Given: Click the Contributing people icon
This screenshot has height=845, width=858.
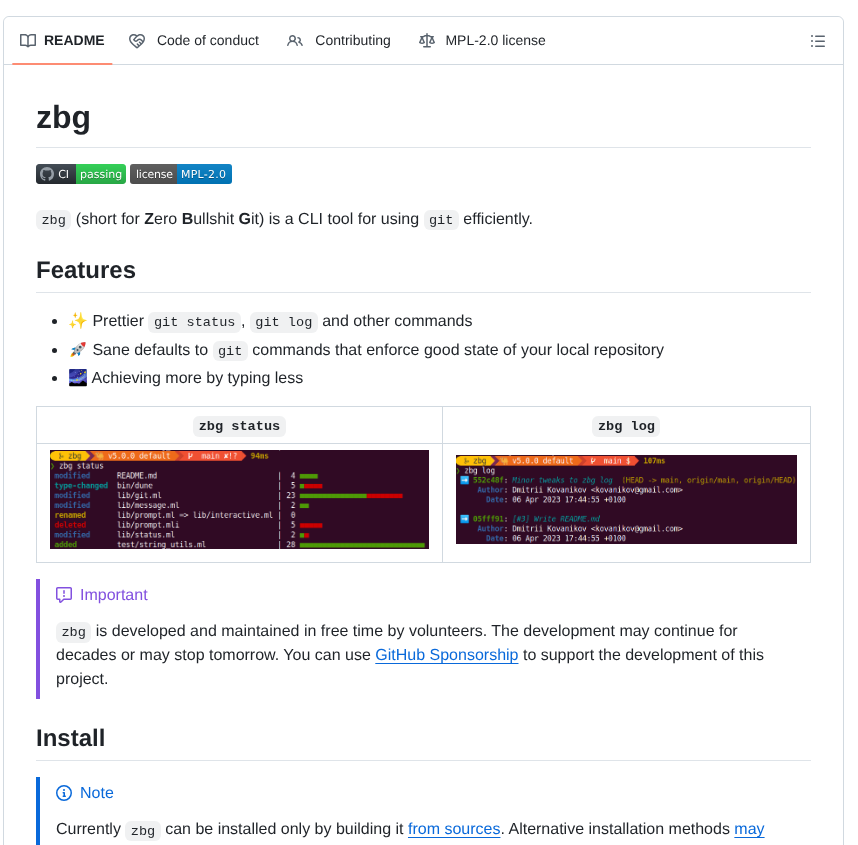Looking at the screenshot, I should coord(295,41).
